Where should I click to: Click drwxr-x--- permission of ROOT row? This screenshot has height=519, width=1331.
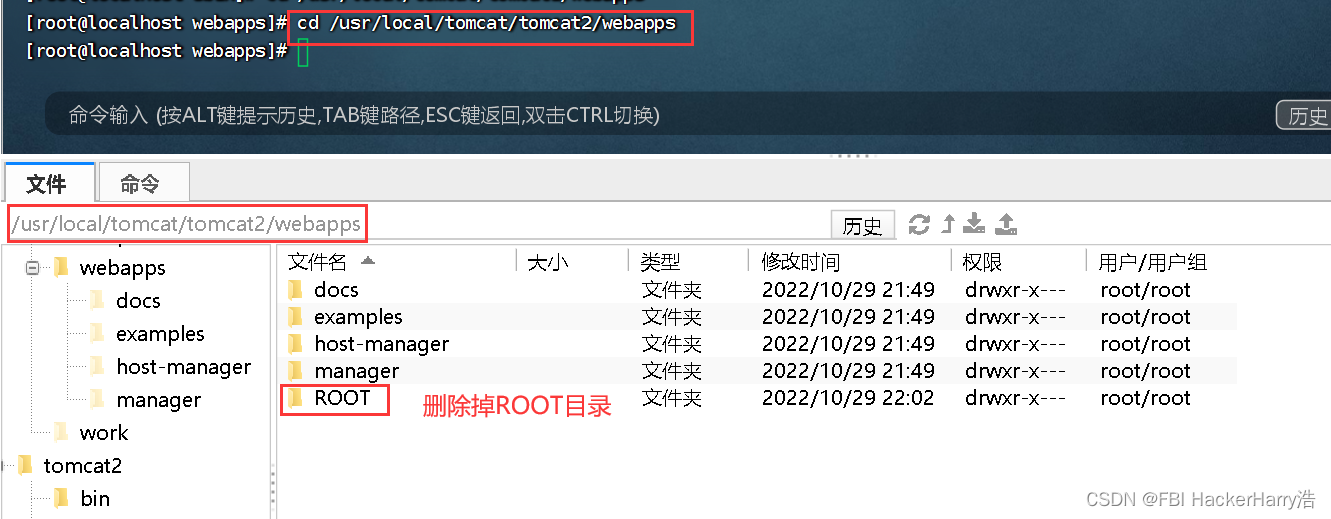tap(1015, 398)
